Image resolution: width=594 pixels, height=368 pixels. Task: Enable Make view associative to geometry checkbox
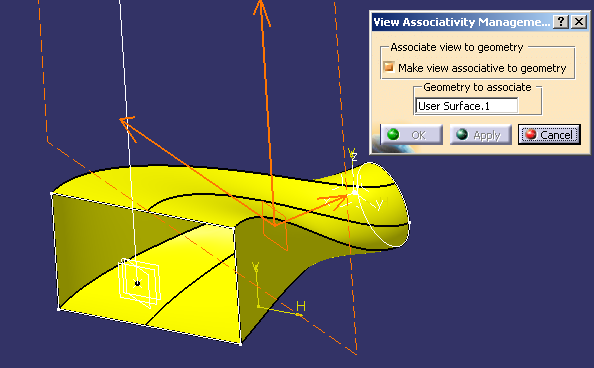[389, 67]
